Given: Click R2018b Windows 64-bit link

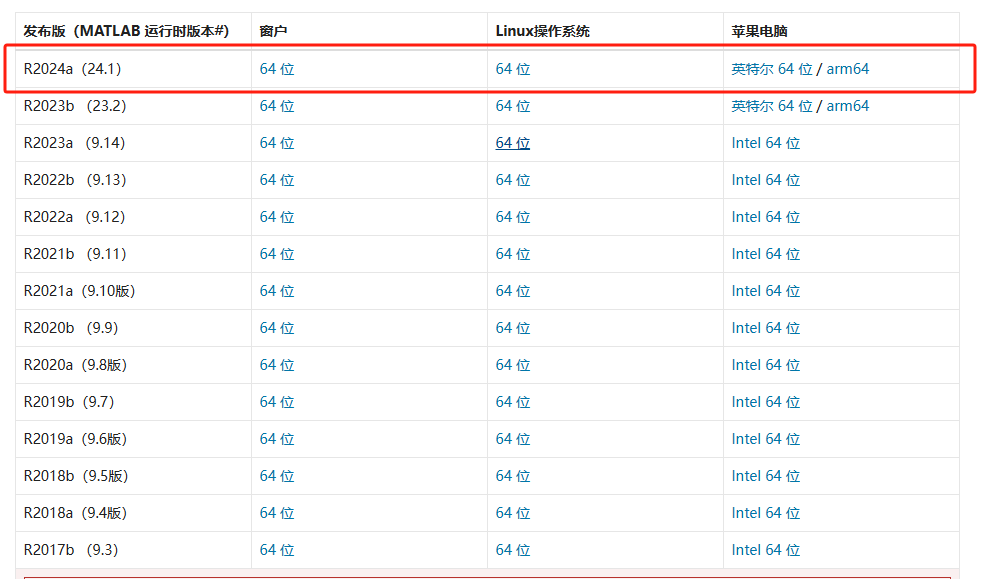Looking at the screenshot, I should coord(277,475).
